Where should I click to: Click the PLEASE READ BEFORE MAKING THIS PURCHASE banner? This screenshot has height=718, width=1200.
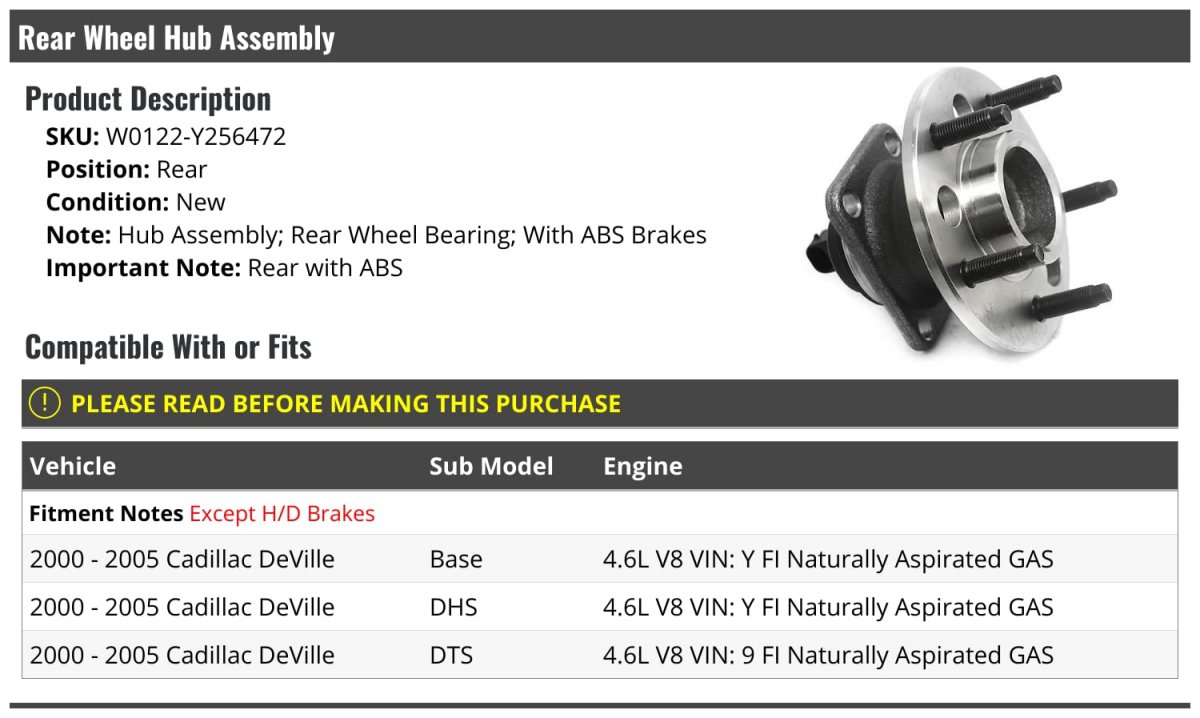coord(600,403)
